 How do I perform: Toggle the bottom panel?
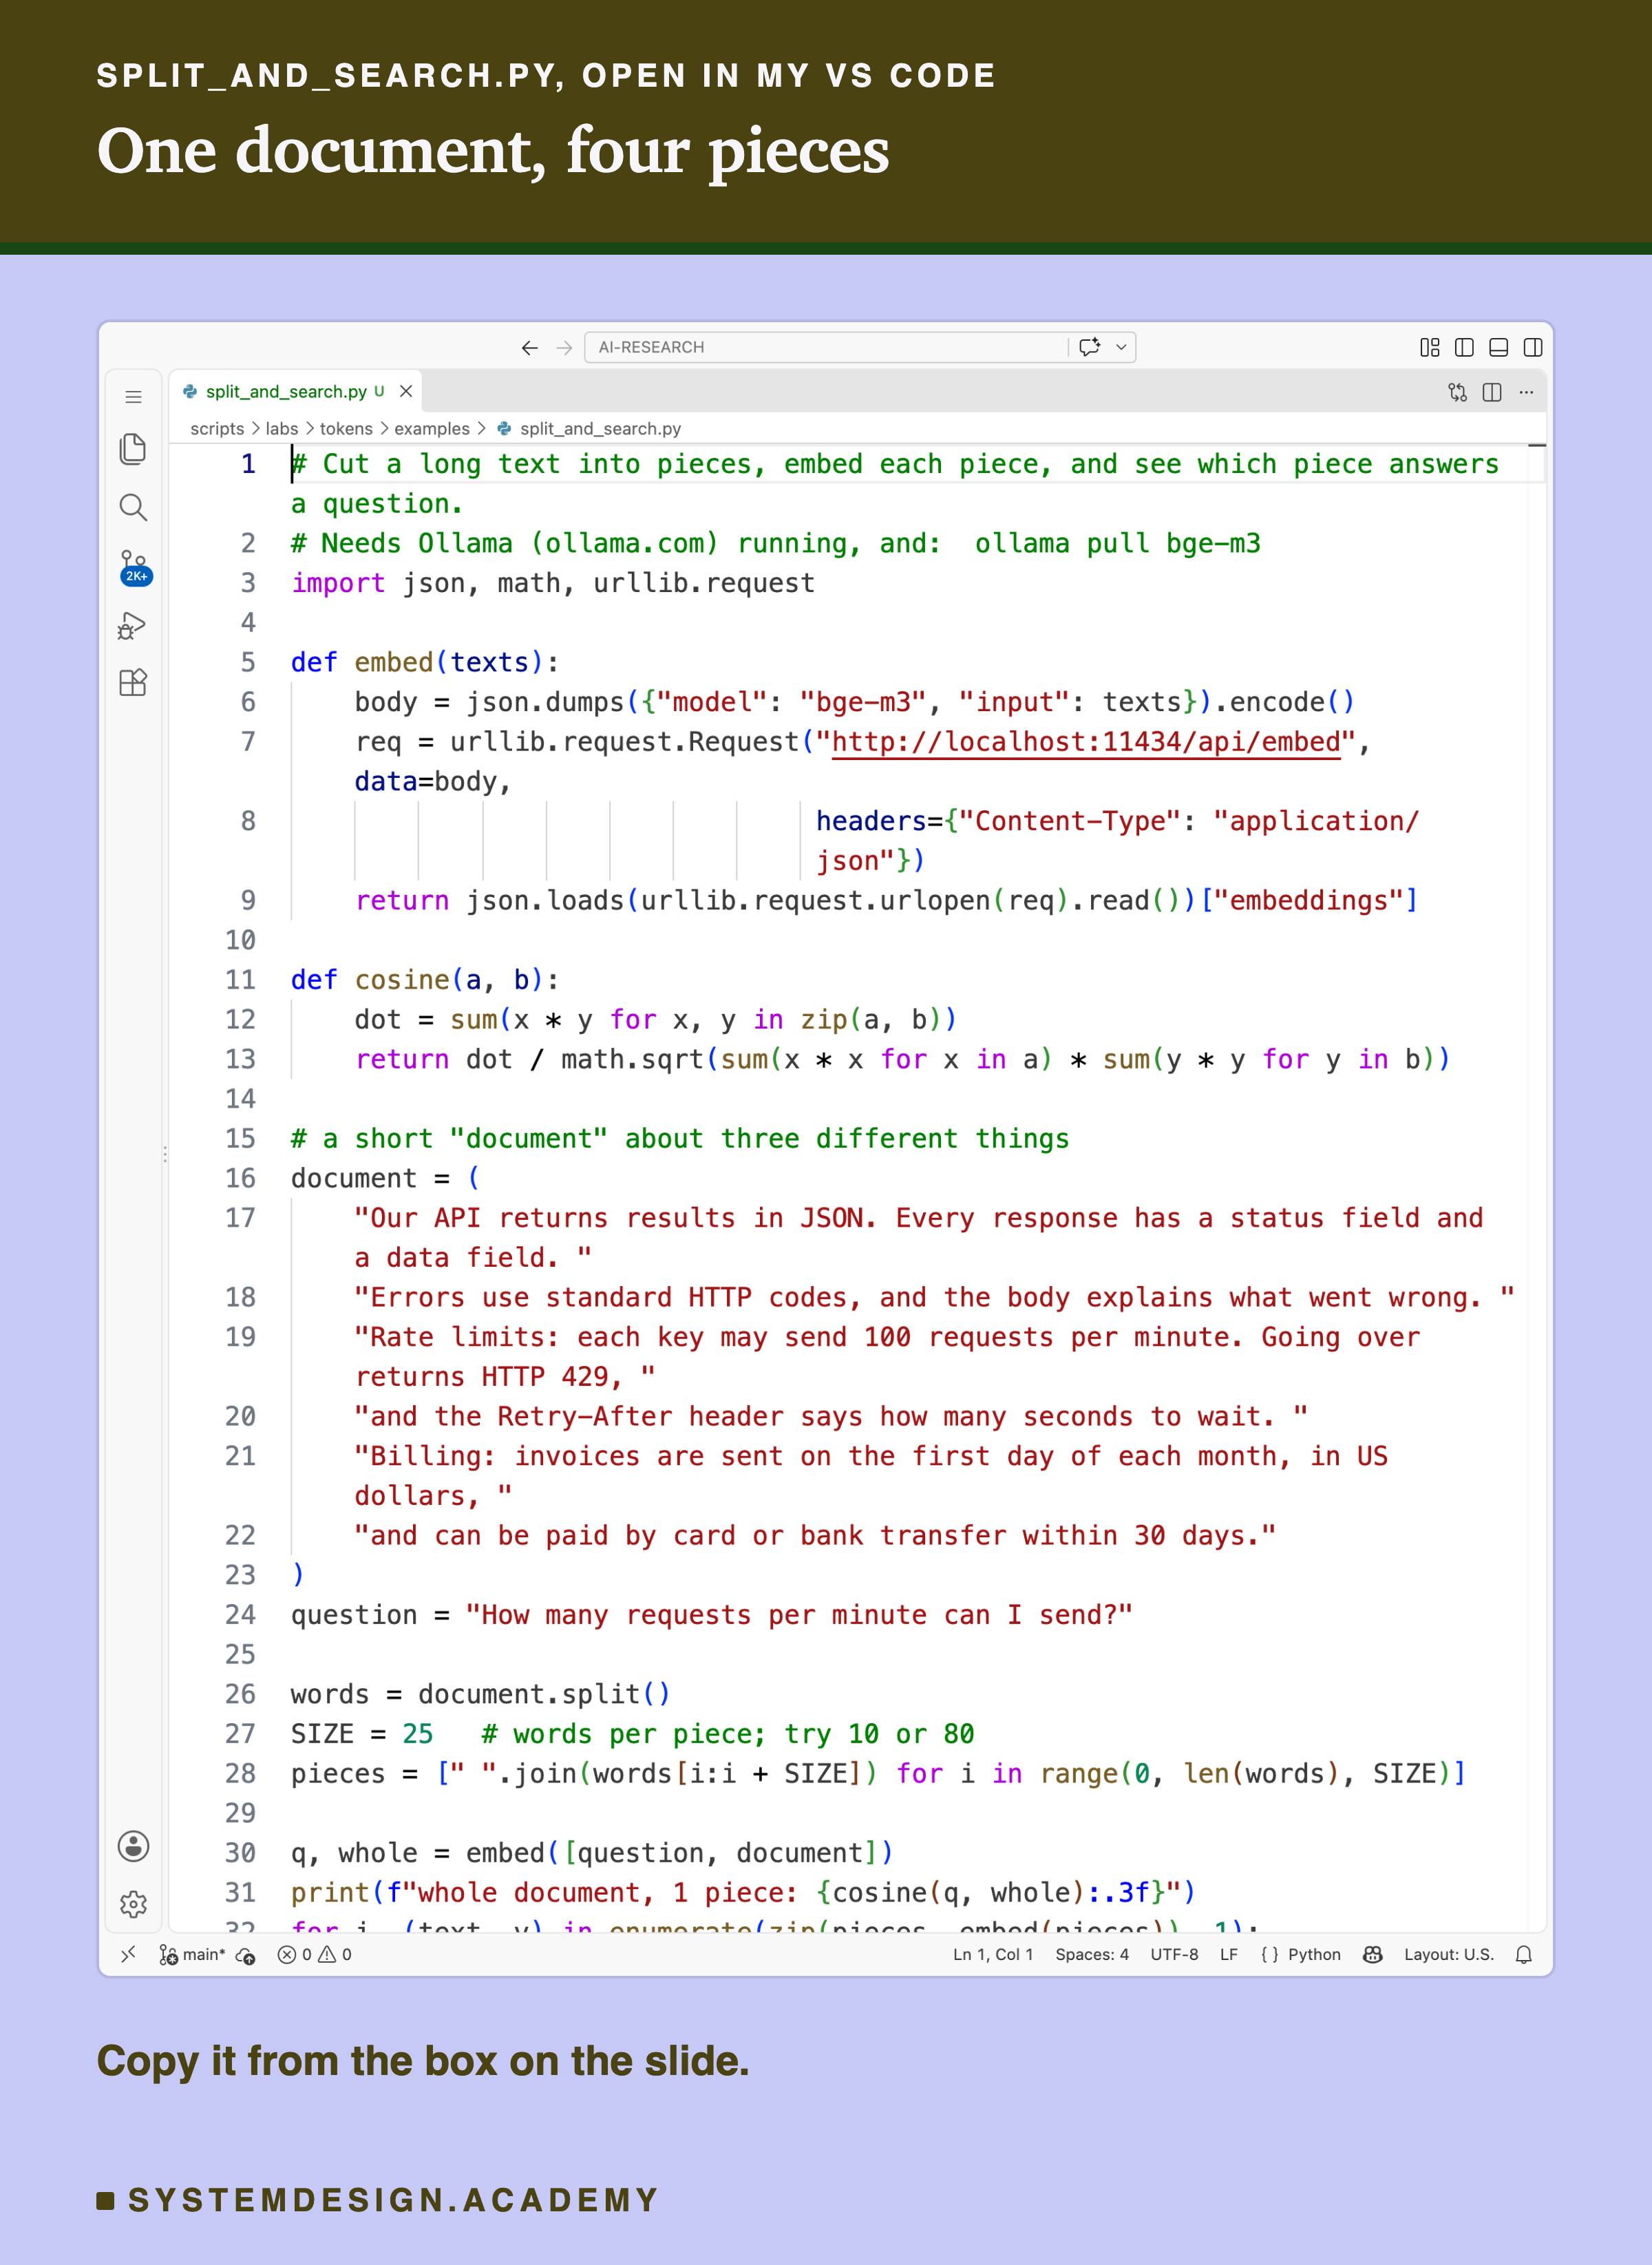tap(1498, 347)
